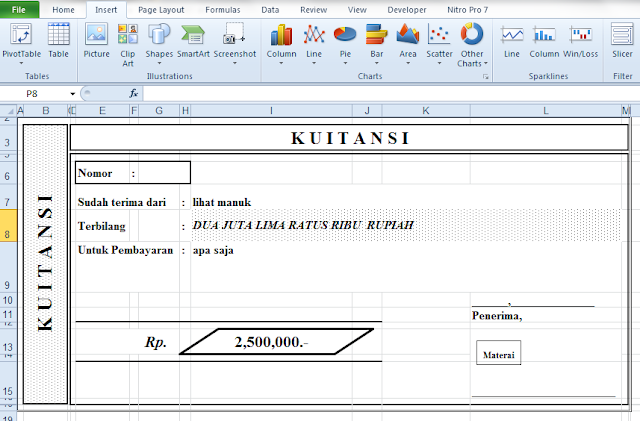This screenshot has width=640, height=421.
Task: Open the Charts dialog launcher
Action: click(486, 76)
